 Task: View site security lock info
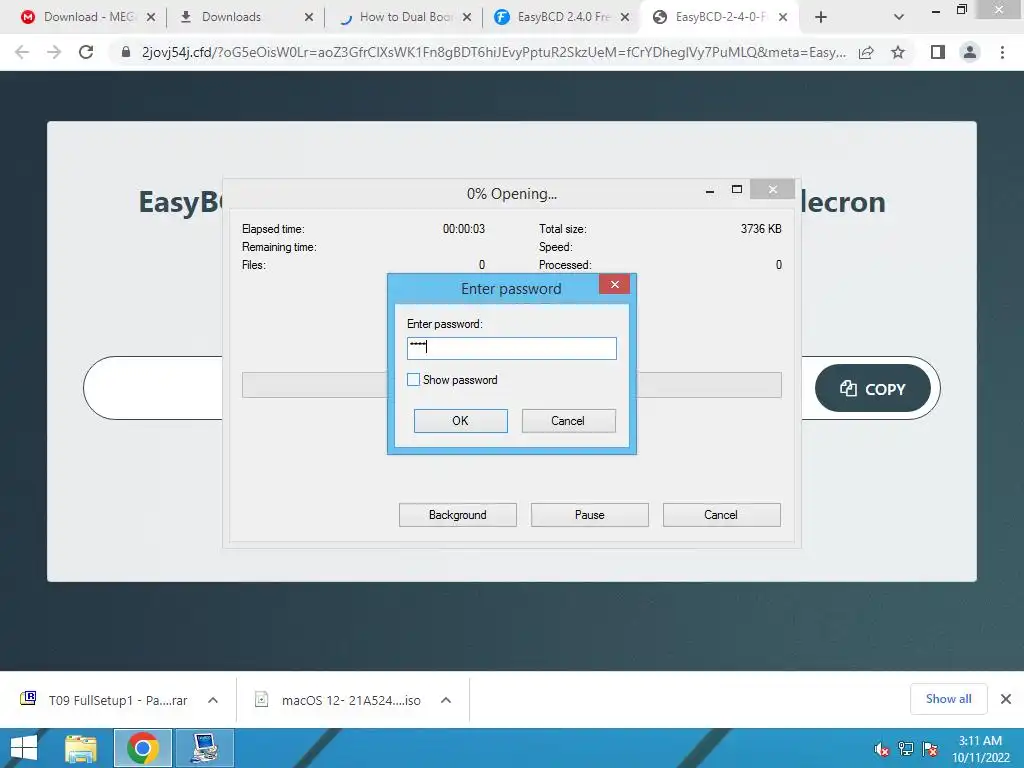pyautogui.click(x=126, y=52)
